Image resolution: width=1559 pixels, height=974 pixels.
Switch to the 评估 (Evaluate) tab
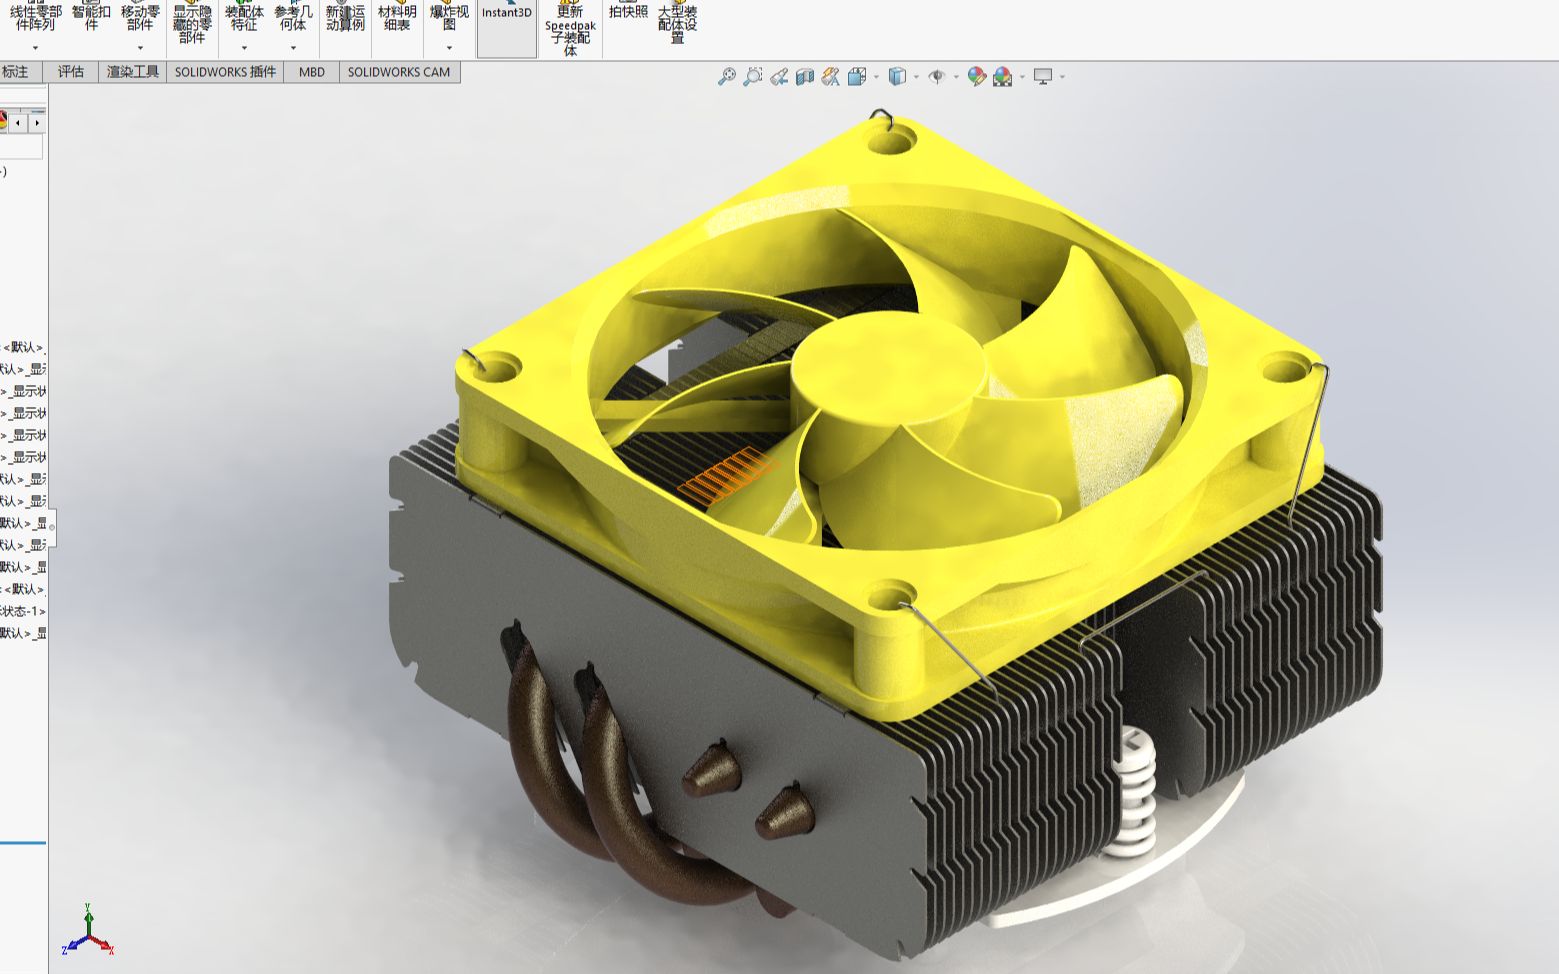point(69,72)
